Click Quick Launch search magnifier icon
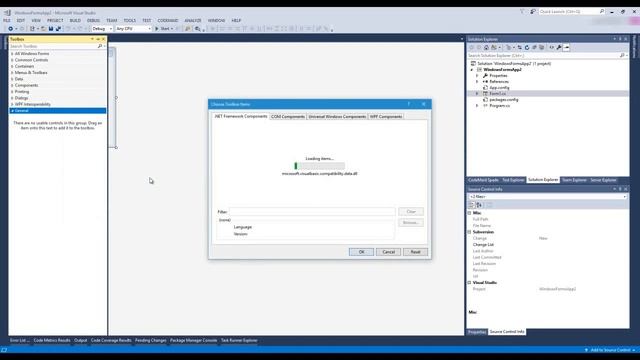 [x=602, y=11]
